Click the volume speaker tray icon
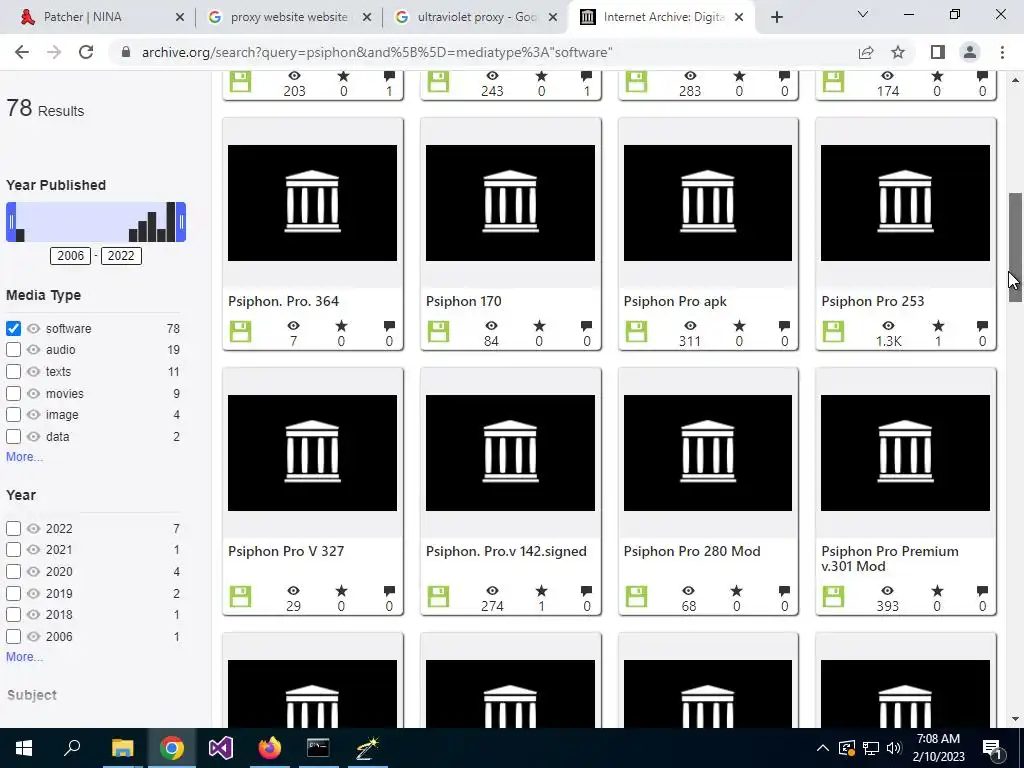The width and height of the screenshot is (1024, 768). click(x=894, y=748)
